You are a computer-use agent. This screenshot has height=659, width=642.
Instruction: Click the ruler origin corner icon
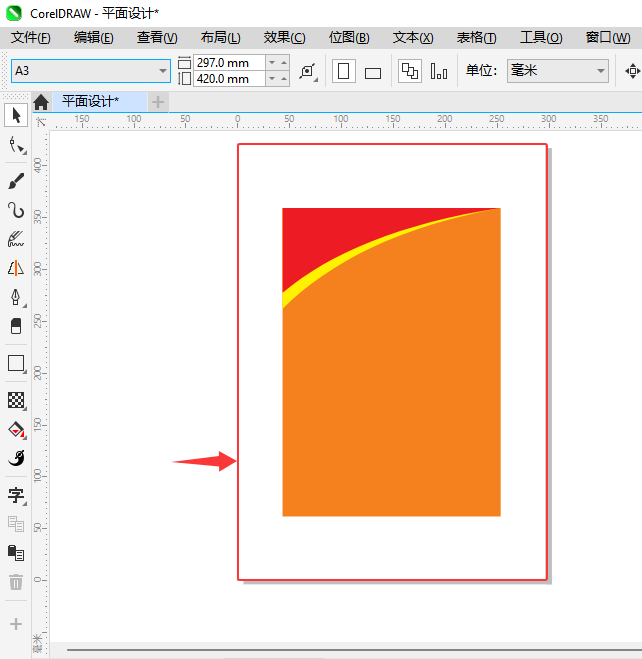pyautogui.click(x=41, y=122)
